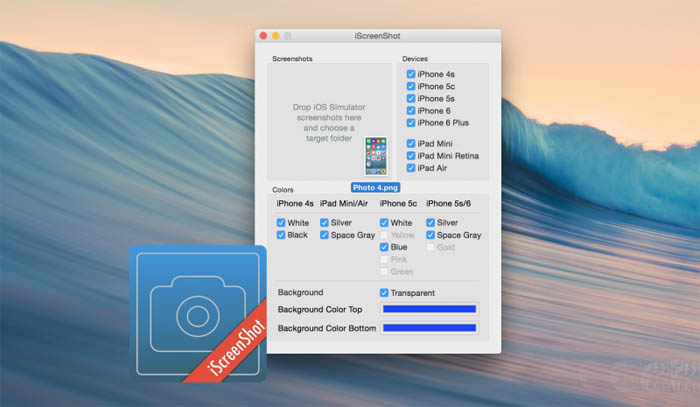Click the iPhone 4s column header
Viewport: 700px width, 407px height.
295,204
